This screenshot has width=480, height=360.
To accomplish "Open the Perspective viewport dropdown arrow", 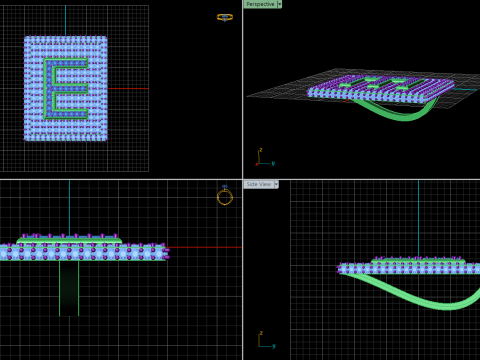I will [280, 4].
